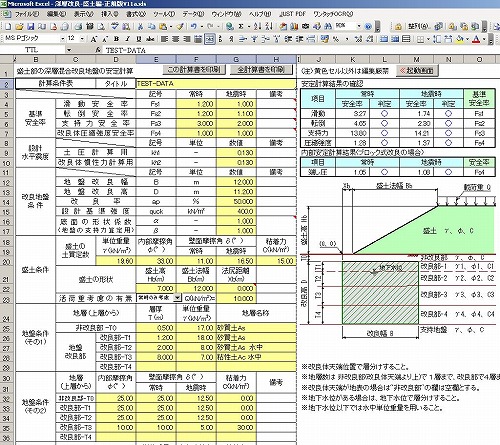Click the Borders icon in the formatting toolbar

click(420, 39)
